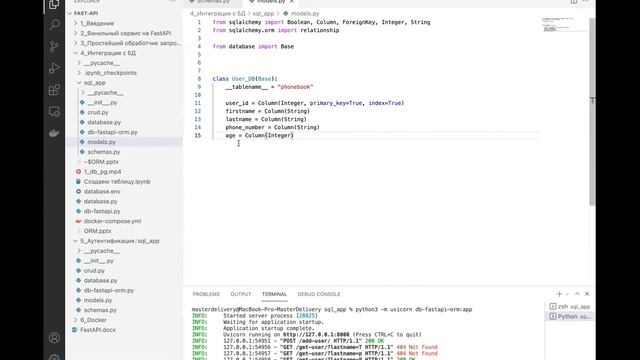Maximize the panel with the up chevron
This screenshot has width=640, height=360.
[x=577, y=294]
